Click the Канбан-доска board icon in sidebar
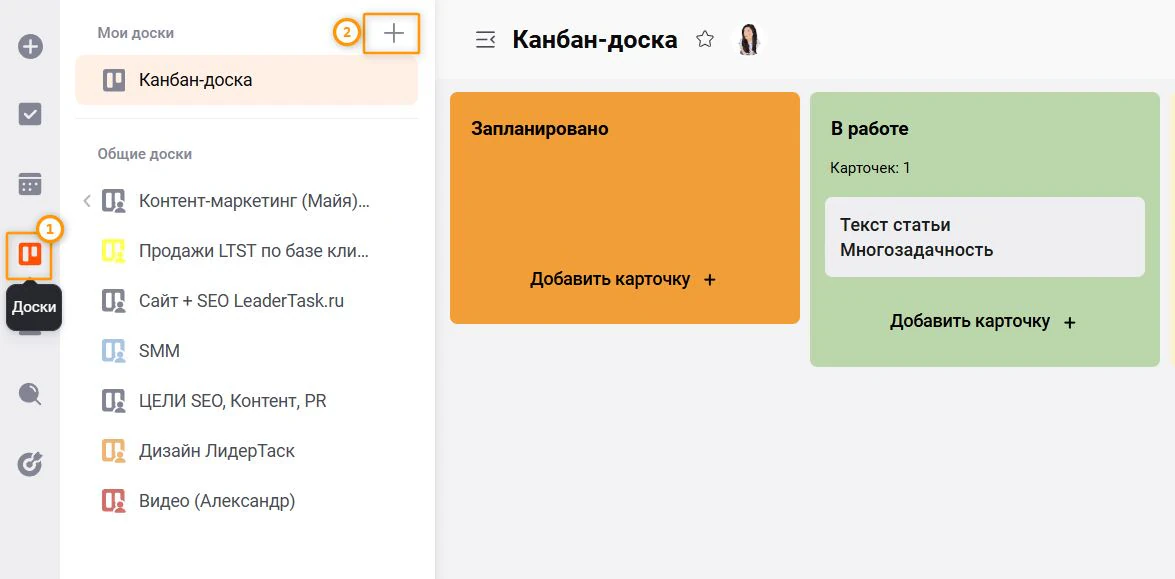 114,80
